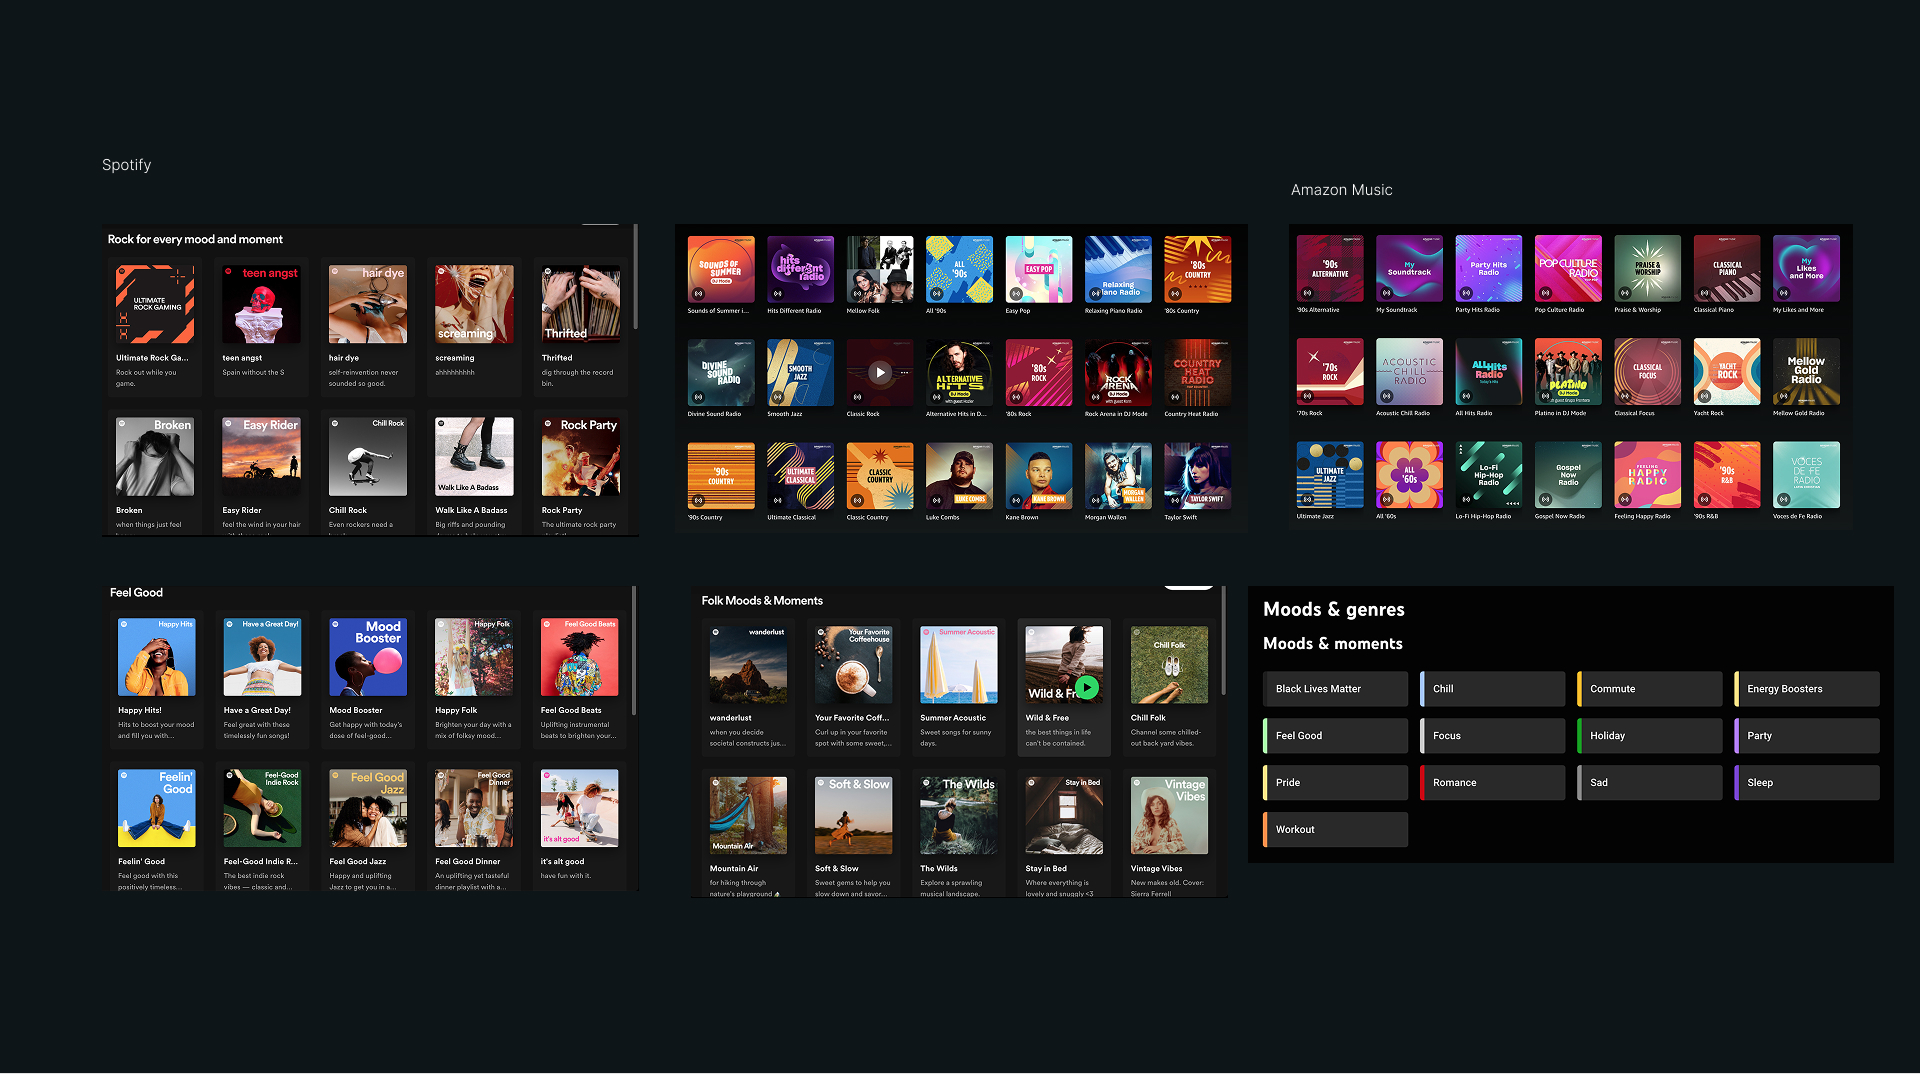Click the radio icon on Taylor Swift station

pos(1175,500)
